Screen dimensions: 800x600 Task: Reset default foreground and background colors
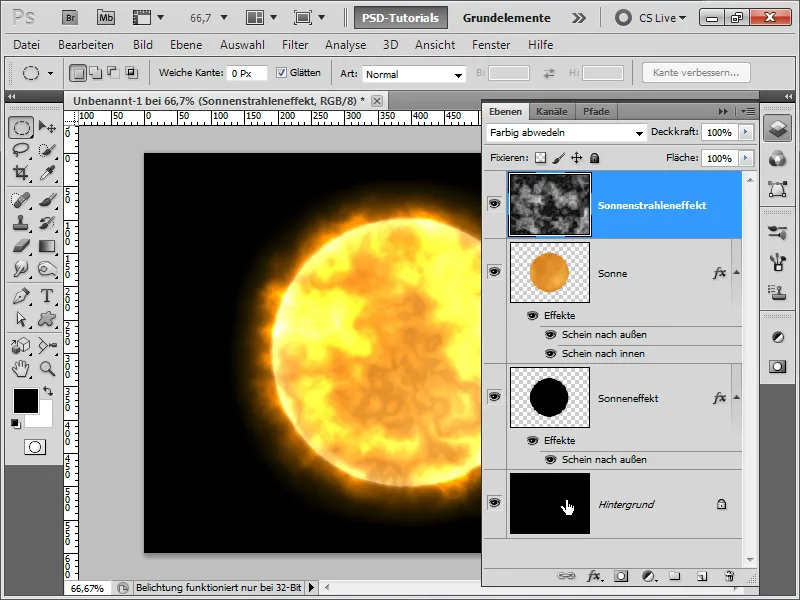click(x=16, y=423)
